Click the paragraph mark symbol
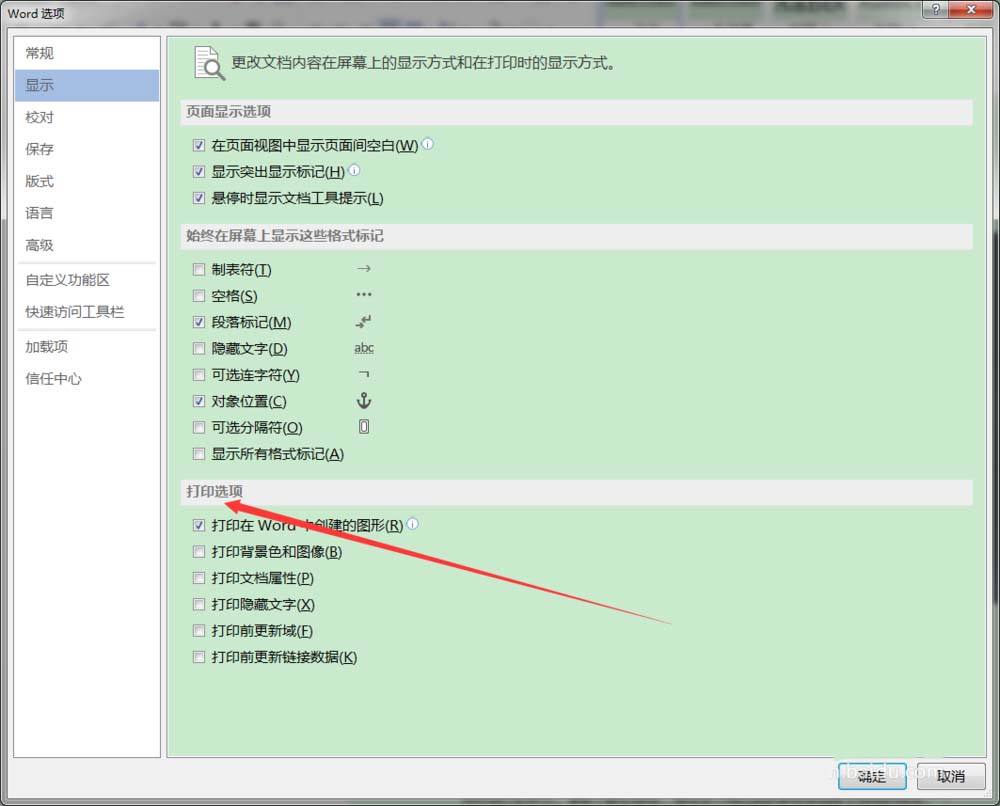This screenshot has width=1000, height=806. (x=364, y=321)
